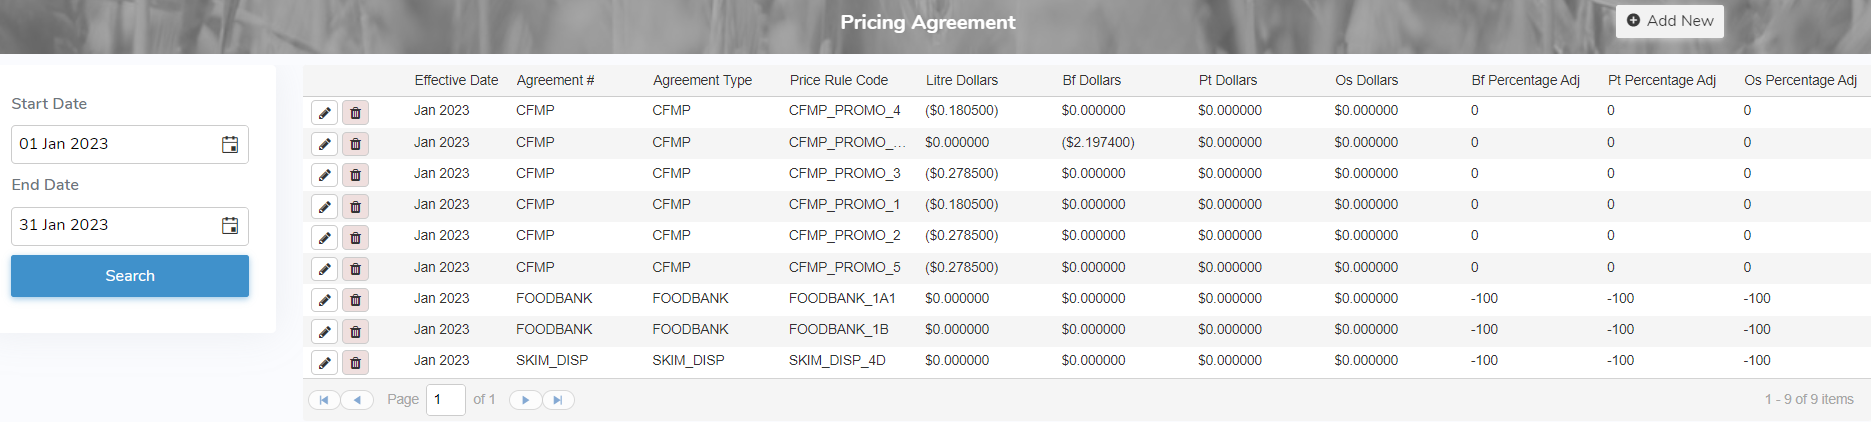1871x422 pixels.
Task: Click the Add New button
Action: [x=1669, y=21]
